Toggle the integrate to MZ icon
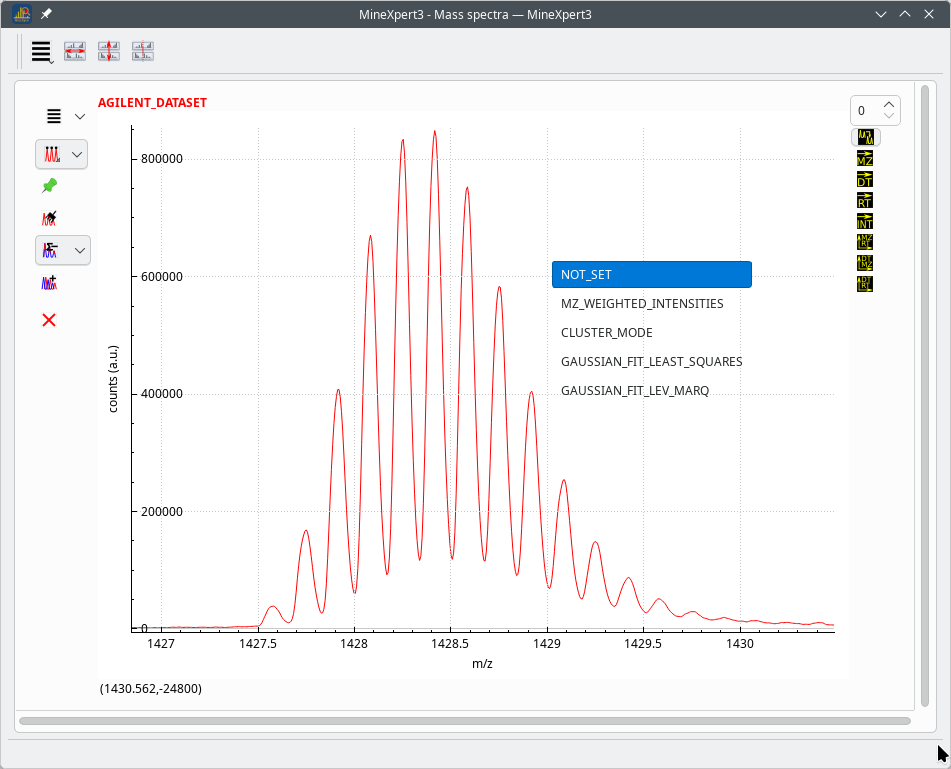The image size is (951, 769). point(865,158)
